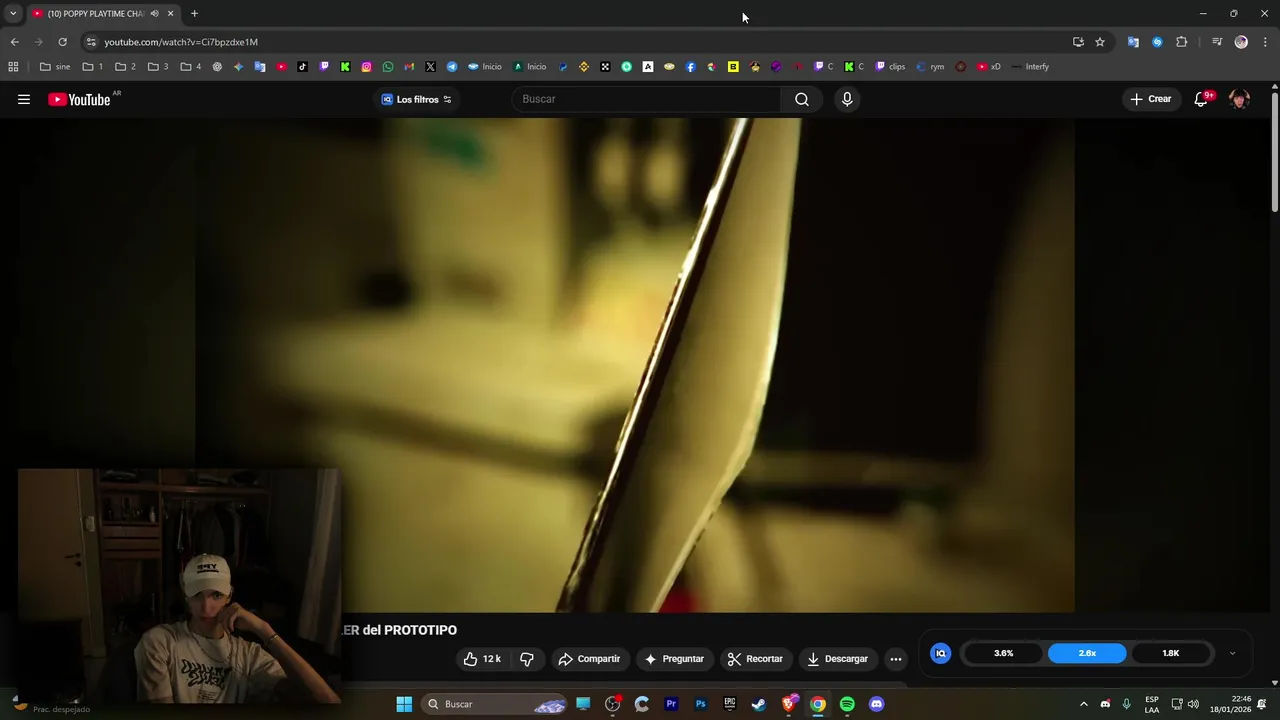Open the 'xD' YouTube bookmark
This screenshot has height=720, width=1280.
click(x=989, y=67)
